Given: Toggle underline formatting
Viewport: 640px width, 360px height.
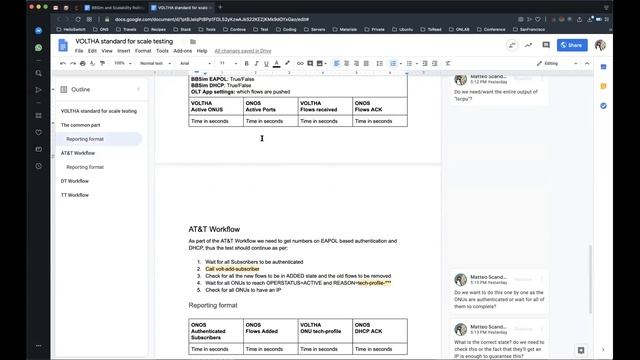Looking at the screenshot, I should click(266, 63).
